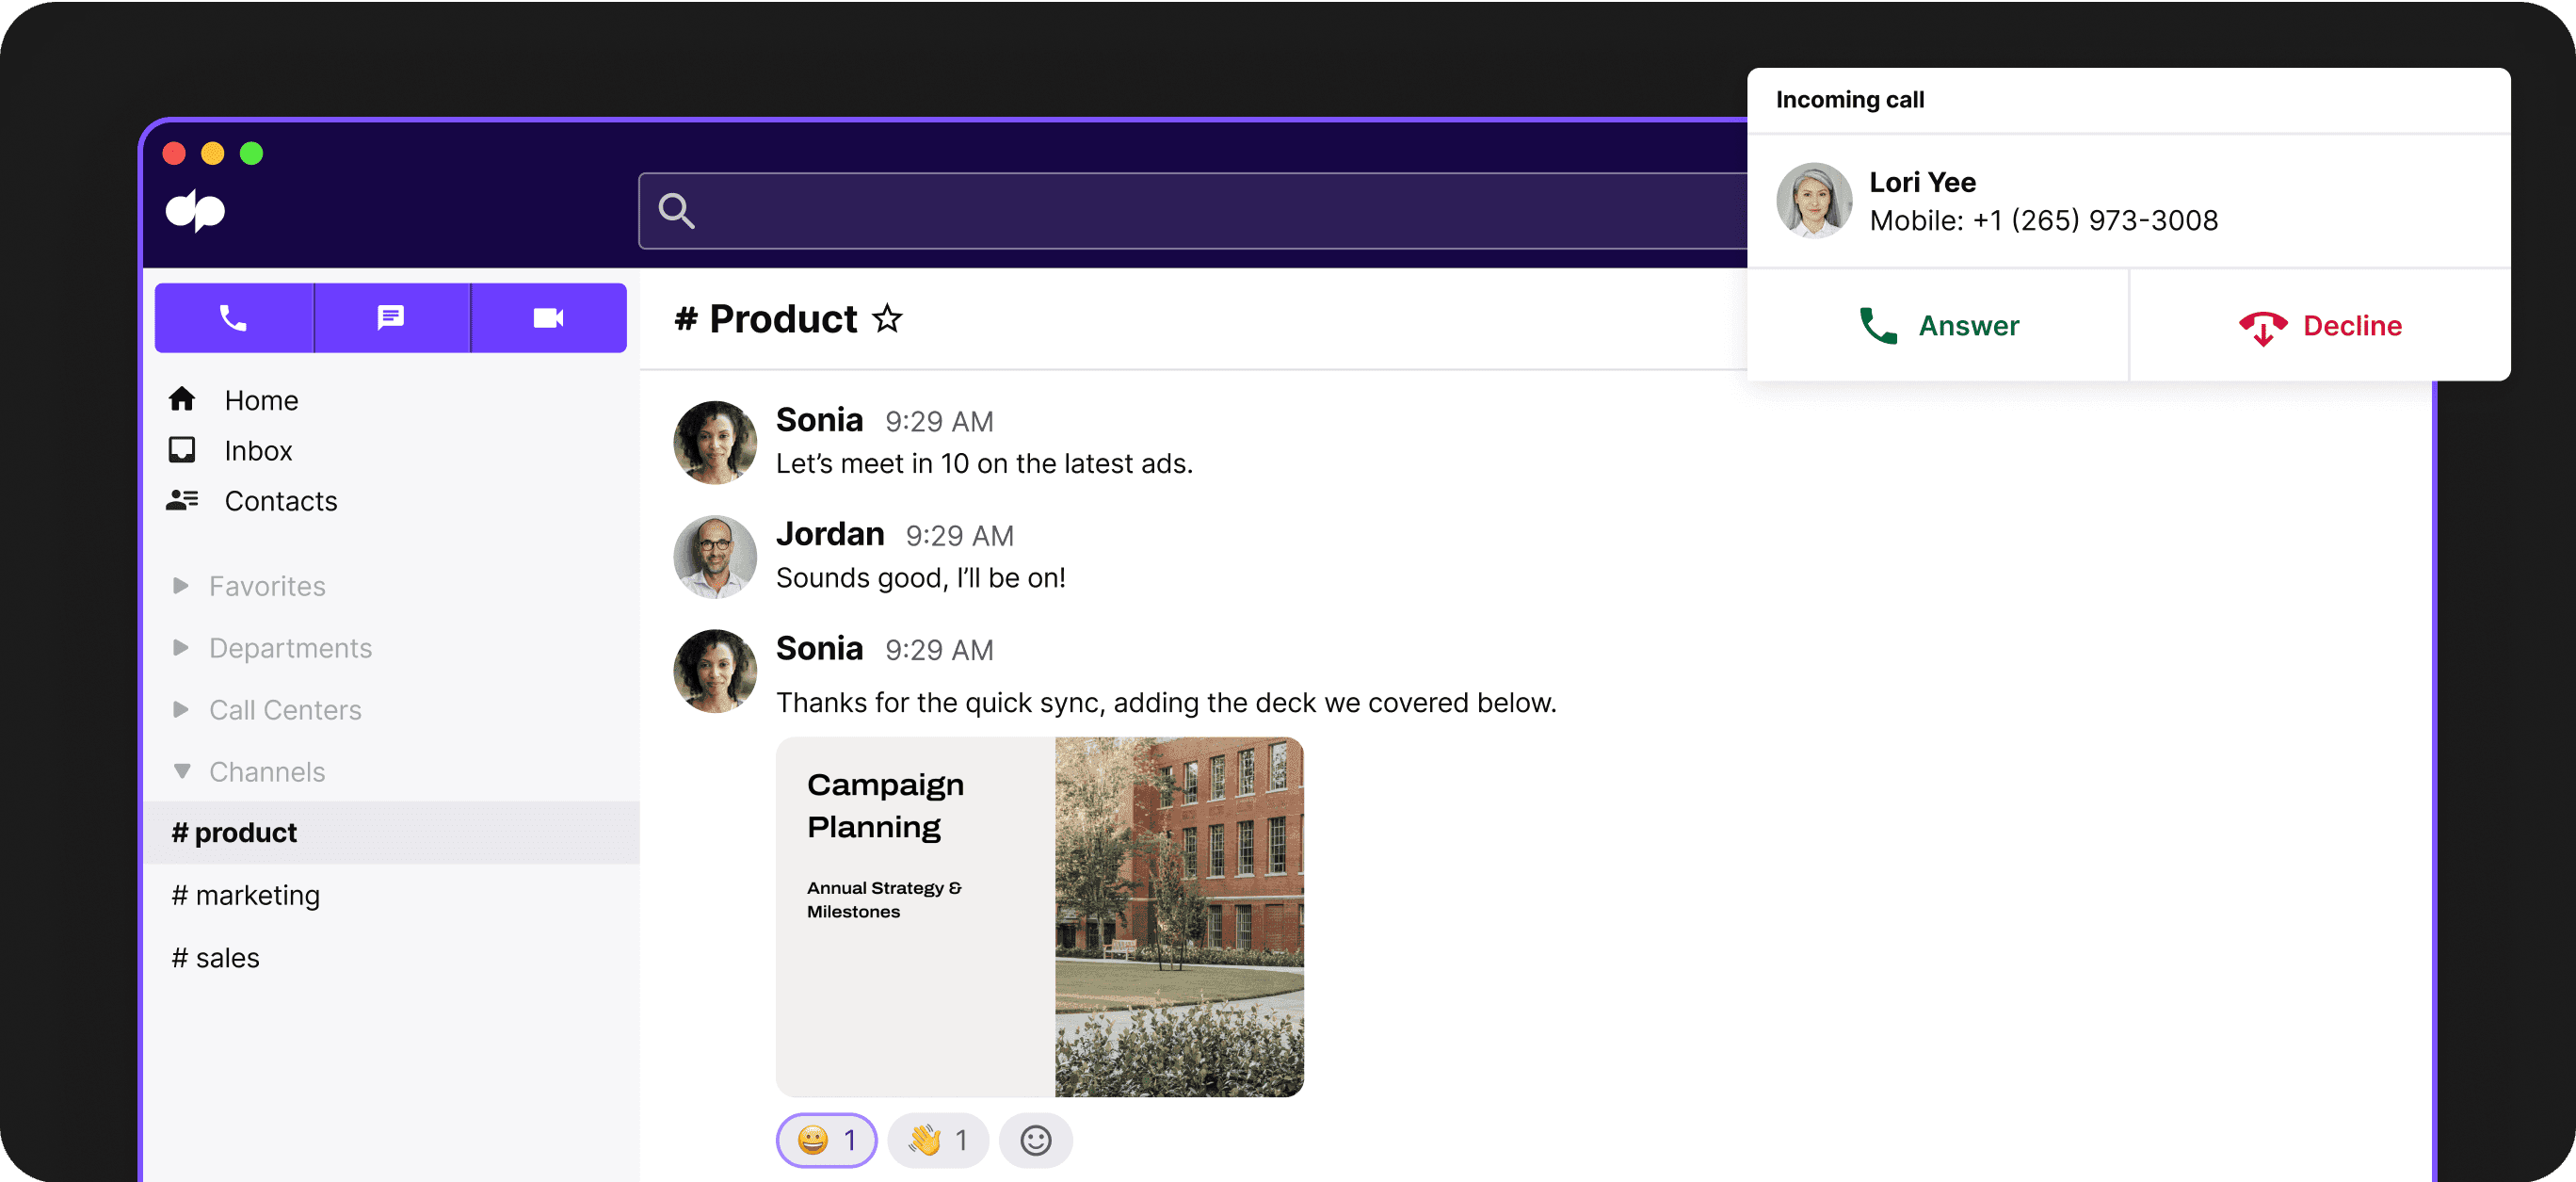Go to Contacts in sidebar
Viewport: 2576px width, 1182px height.
tap(280, 501)
